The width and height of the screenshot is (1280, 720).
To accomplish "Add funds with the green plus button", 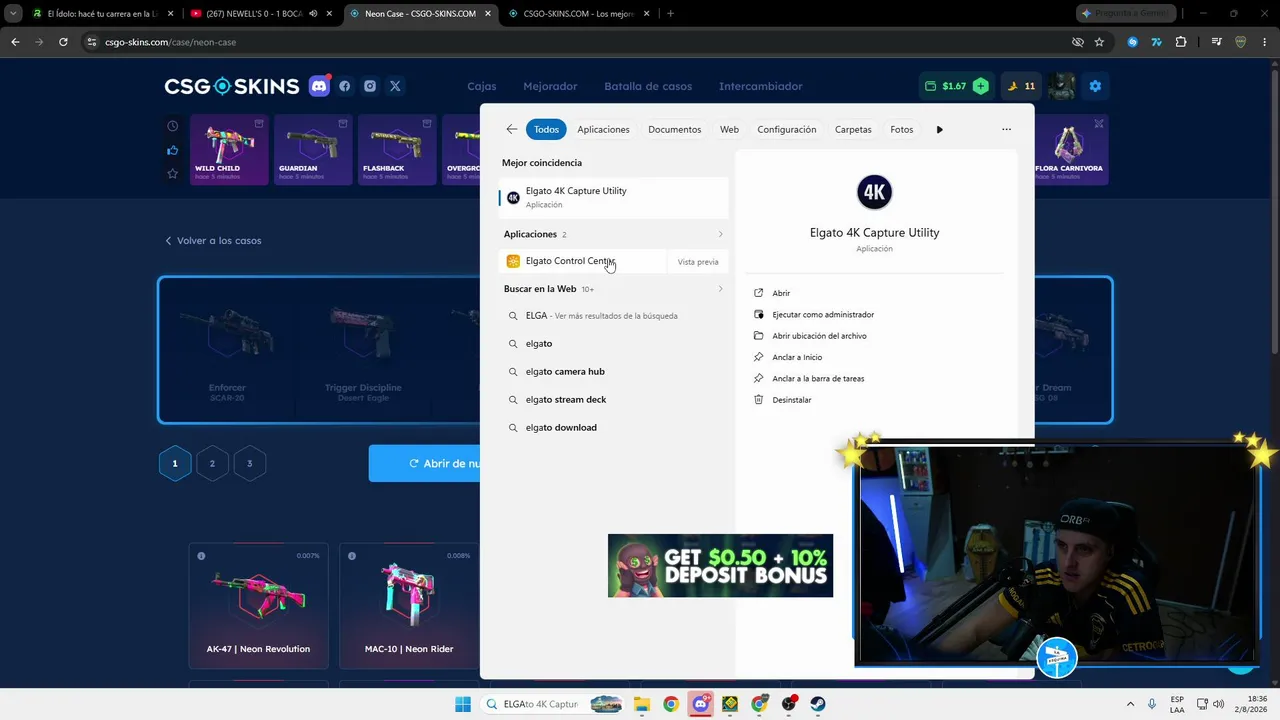I will [981, 86].
